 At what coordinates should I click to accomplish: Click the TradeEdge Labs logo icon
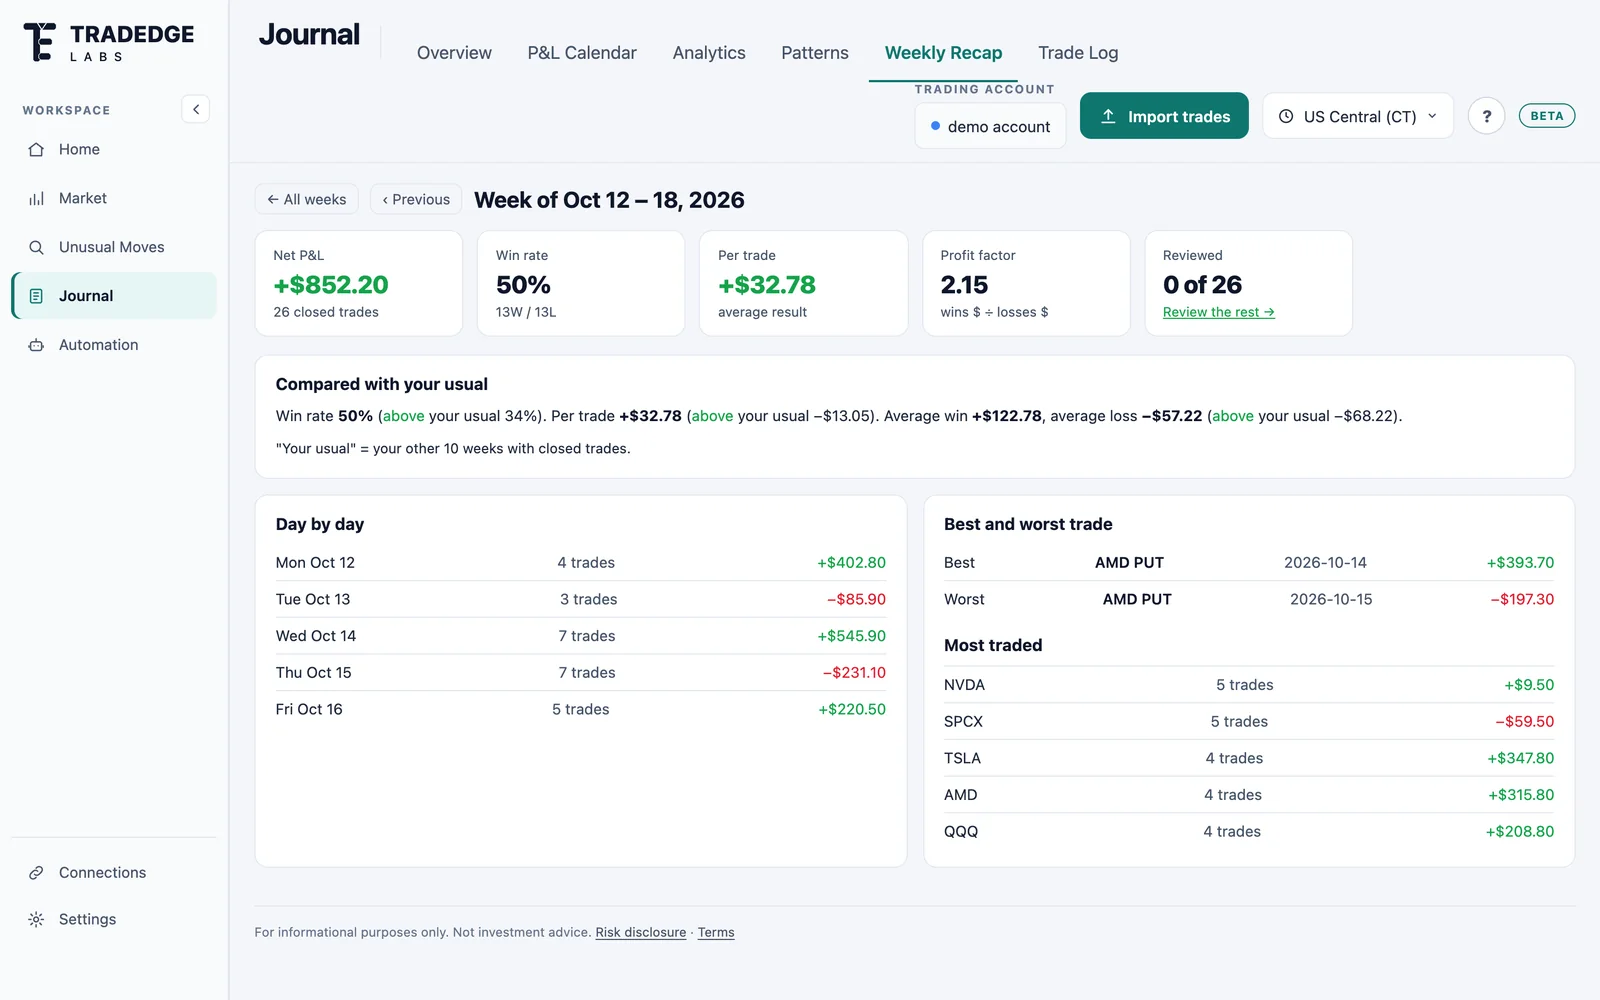tap(39, 42)
